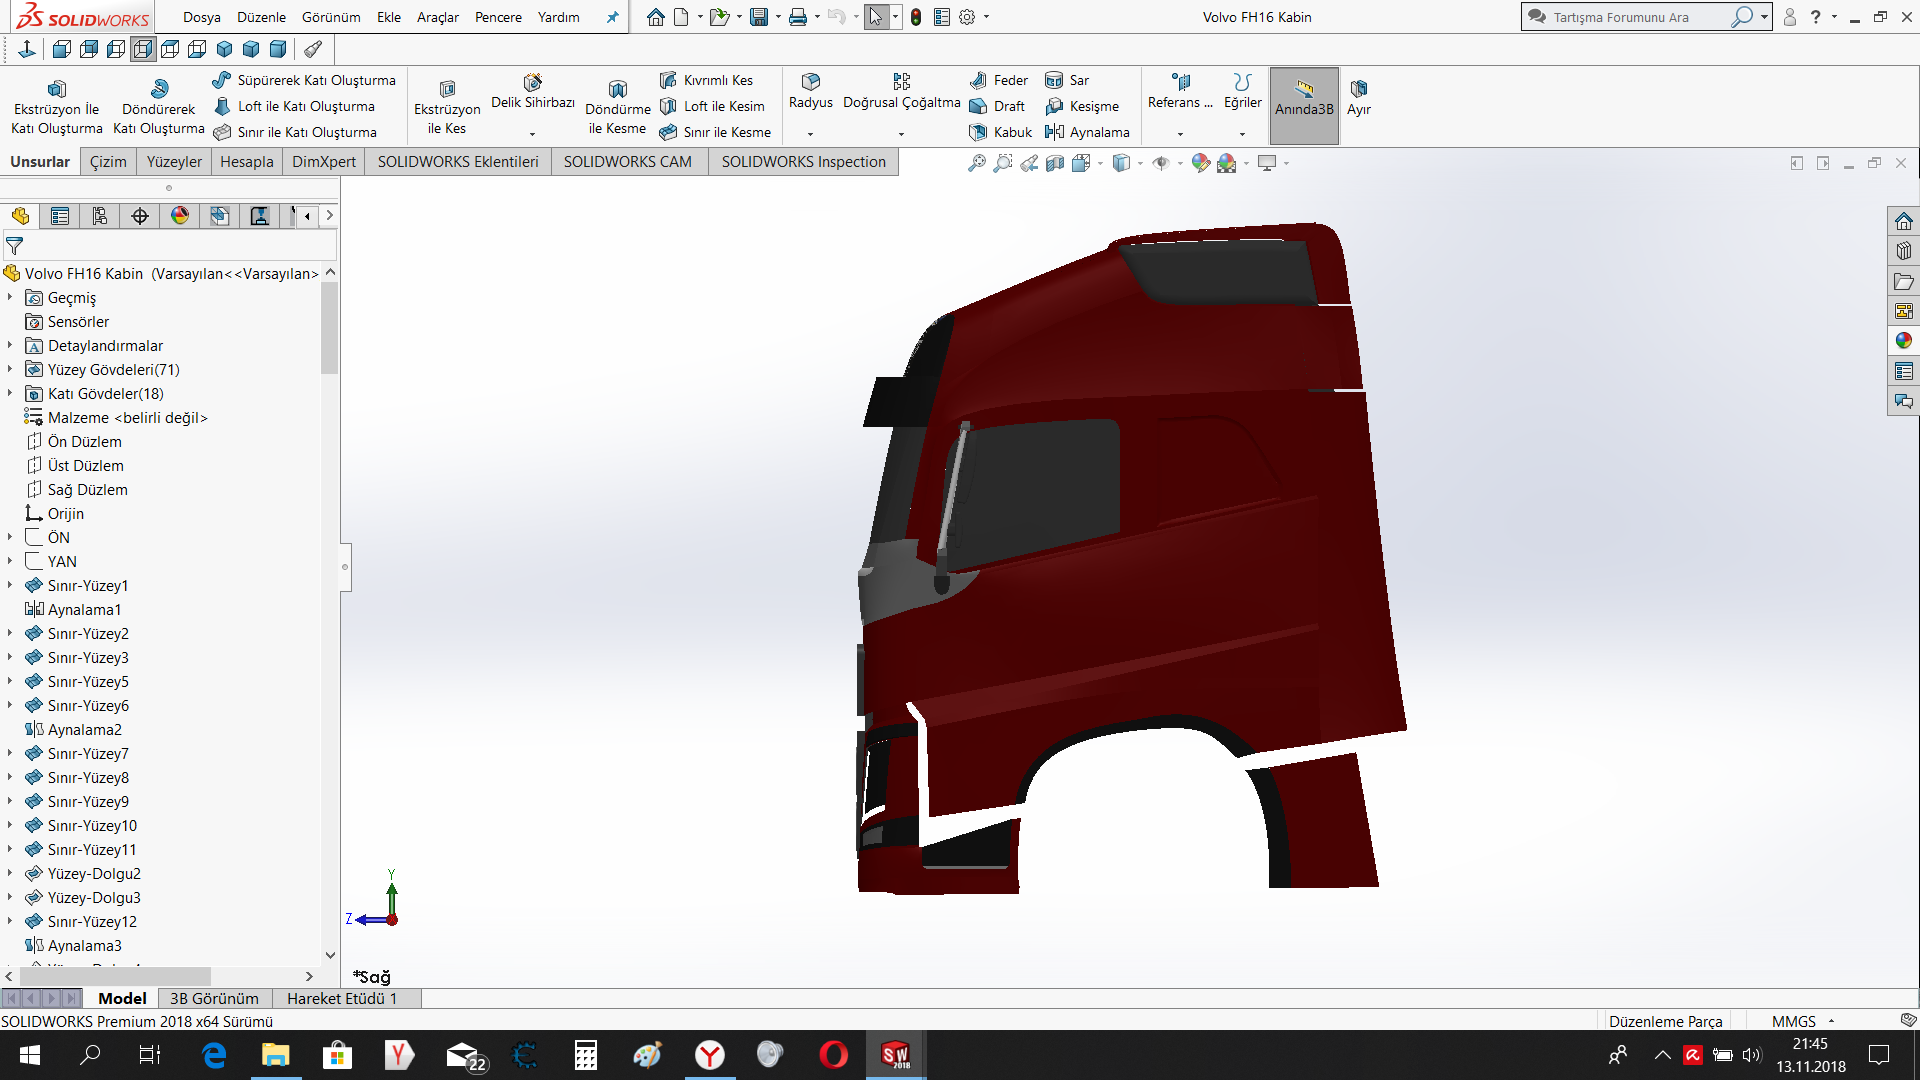Expand Sınır-Yüzey1 feature node

tap(10, 585)
